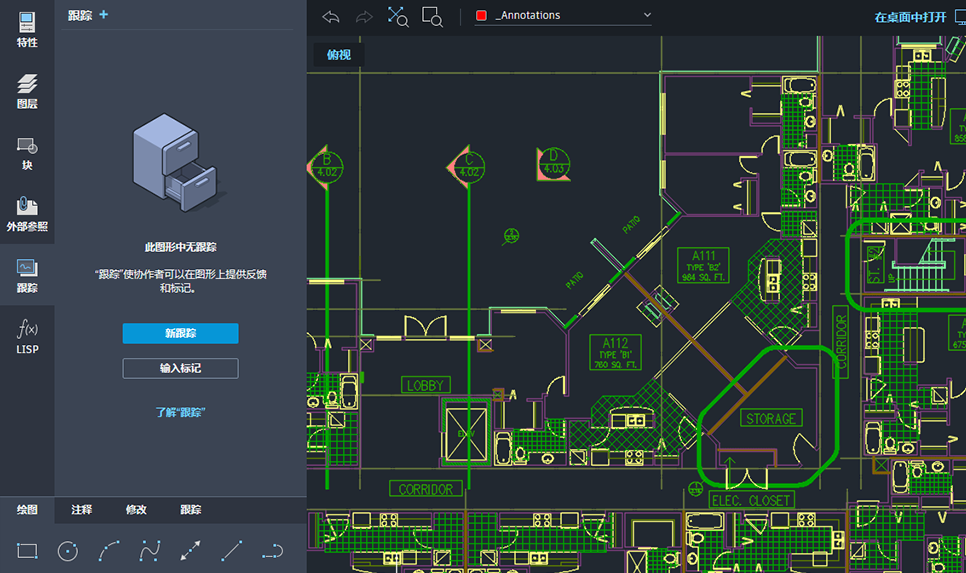Click the STORAGE room label
Image resolution: width=966 pixels, height=573 pixels.
(x=771, y=418)
